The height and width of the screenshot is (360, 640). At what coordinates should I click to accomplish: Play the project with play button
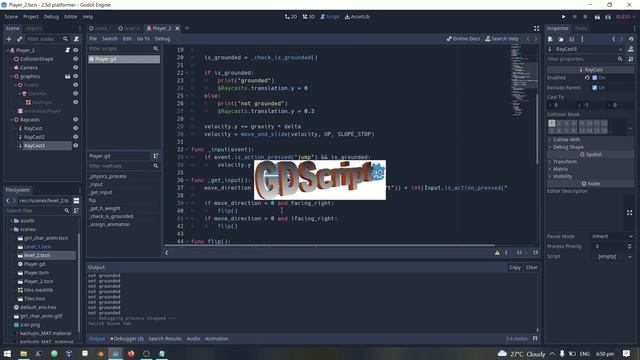pyautogui.click(x=563, y=17)
